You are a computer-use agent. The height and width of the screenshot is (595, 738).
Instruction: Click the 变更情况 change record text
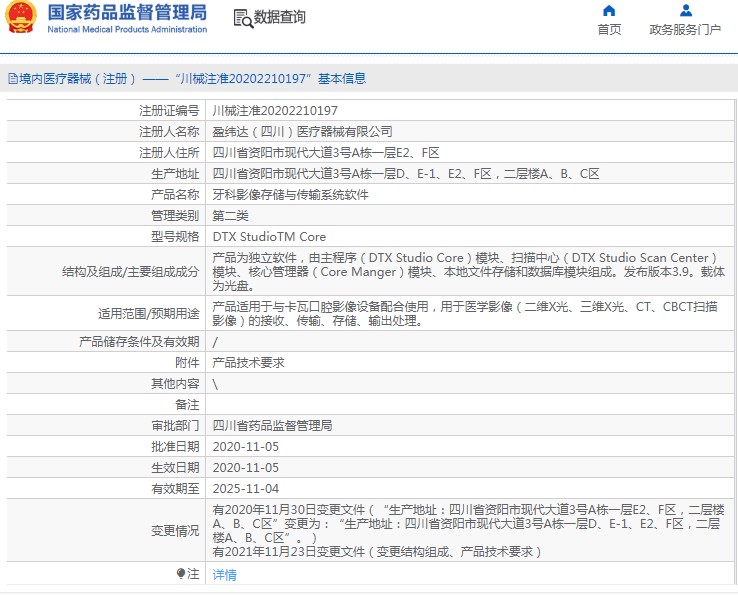click(x=468, y=531)
